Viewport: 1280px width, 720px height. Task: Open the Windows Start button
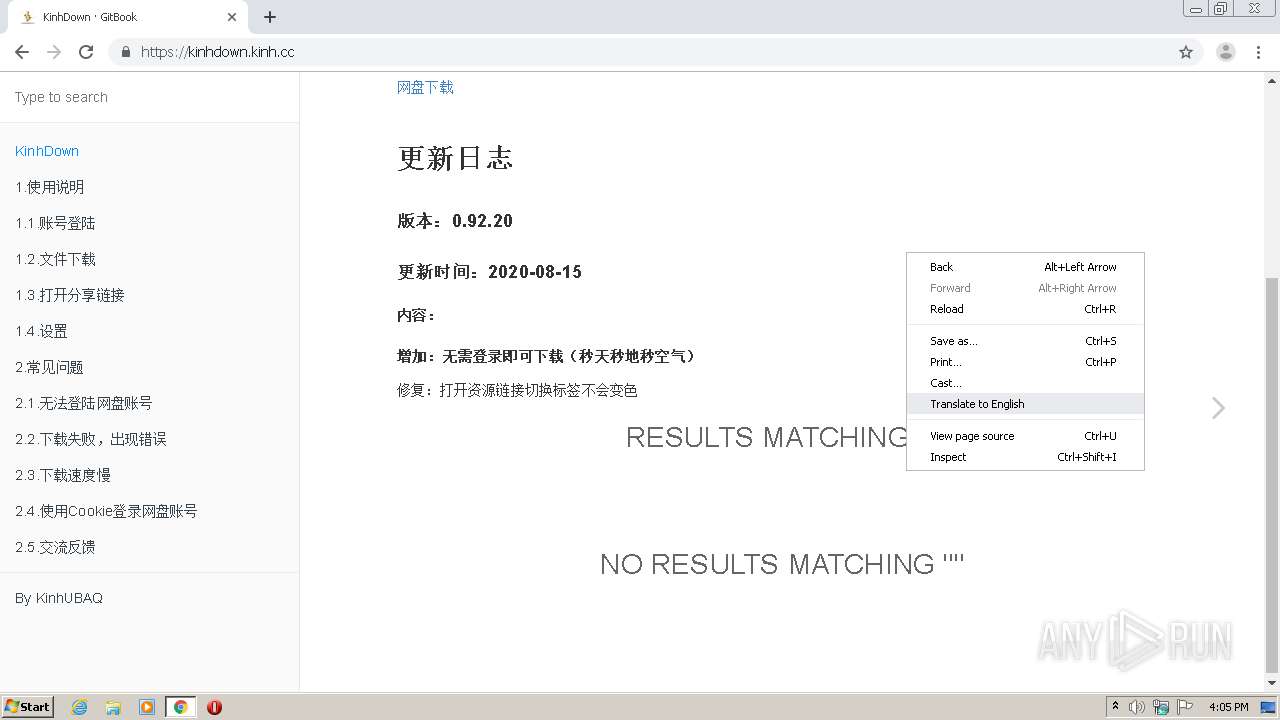click(28, 706)
